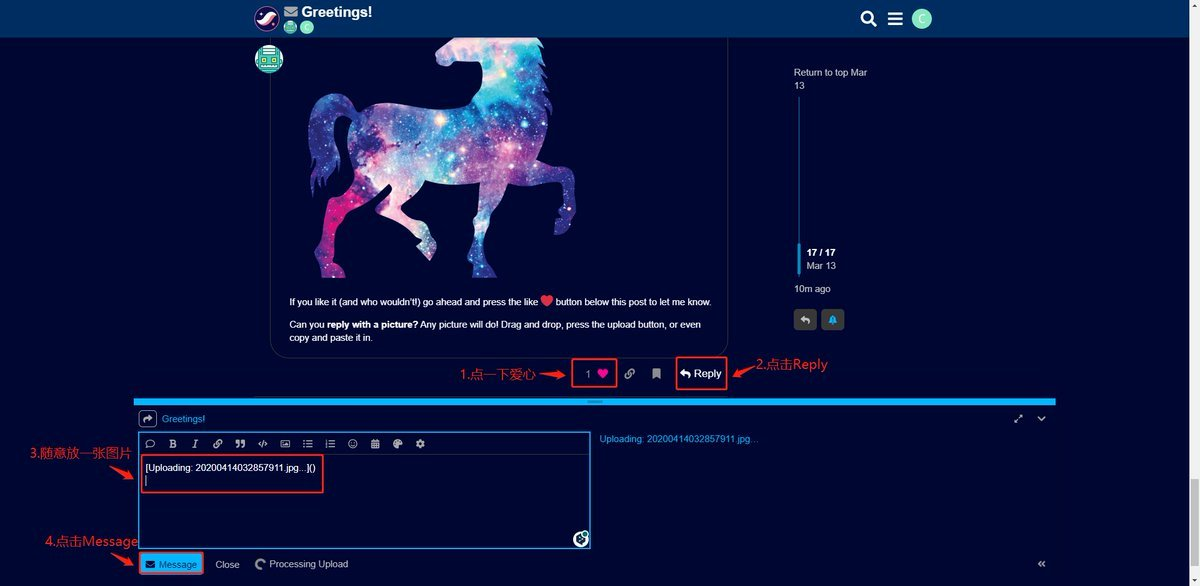The image size is (1200, 586).
Task: Hide the preview pane with the double chevron
Action: pyautogui.click(x=1041, y=564)
